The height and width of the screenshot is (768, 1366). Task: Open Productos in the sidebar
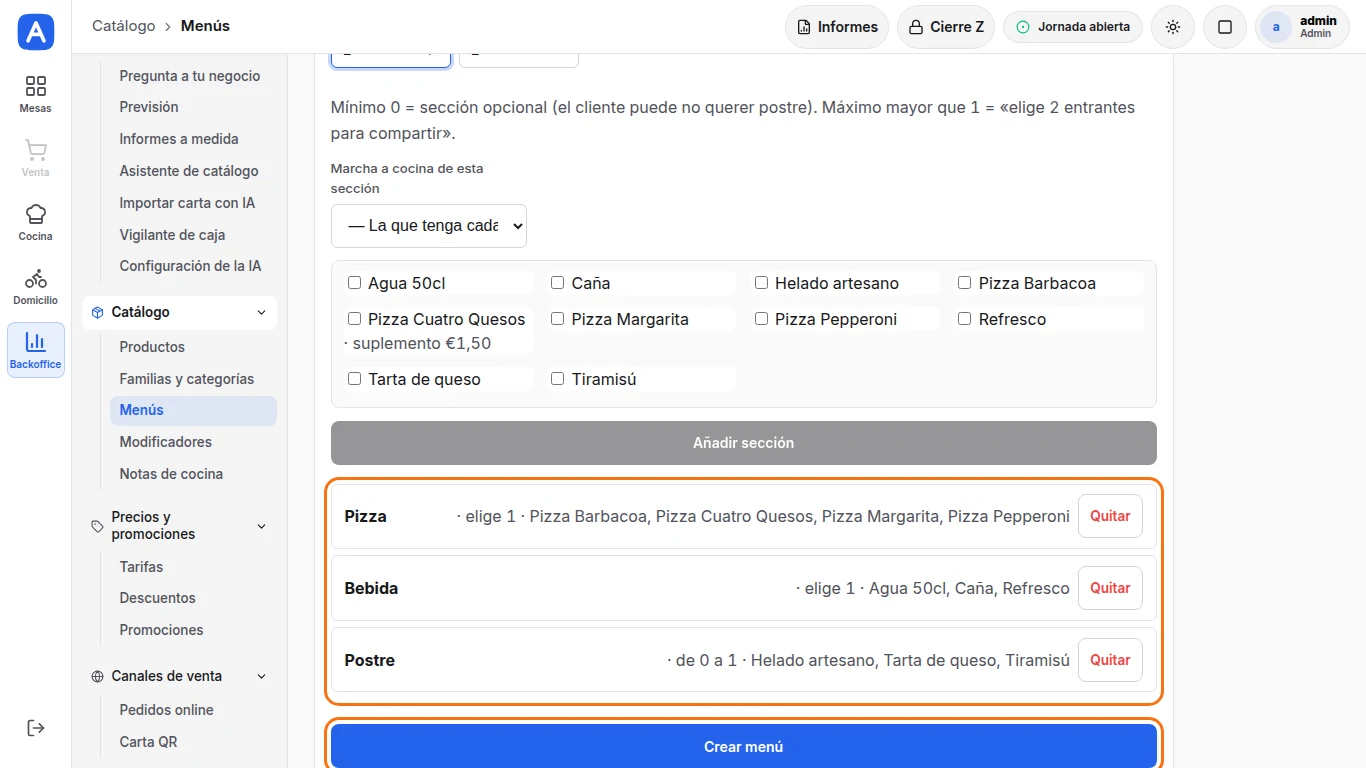point(193,347)
